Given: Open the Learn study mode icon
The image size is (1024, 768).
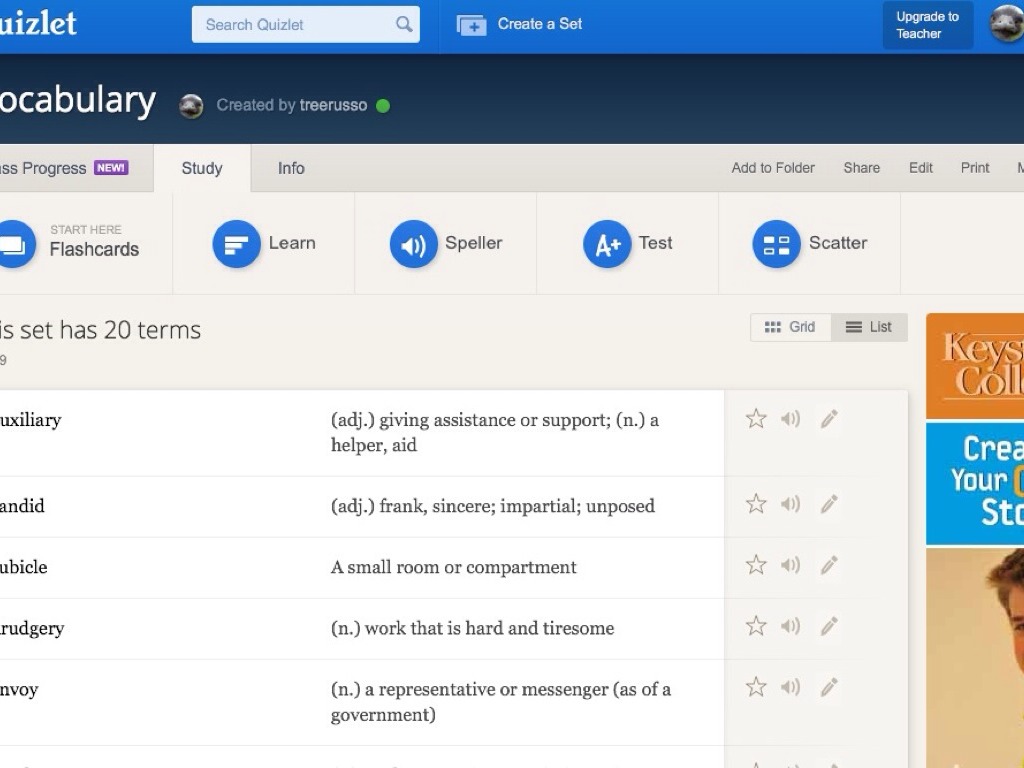Looking at the screenshot, I should (x=237, y=244).
